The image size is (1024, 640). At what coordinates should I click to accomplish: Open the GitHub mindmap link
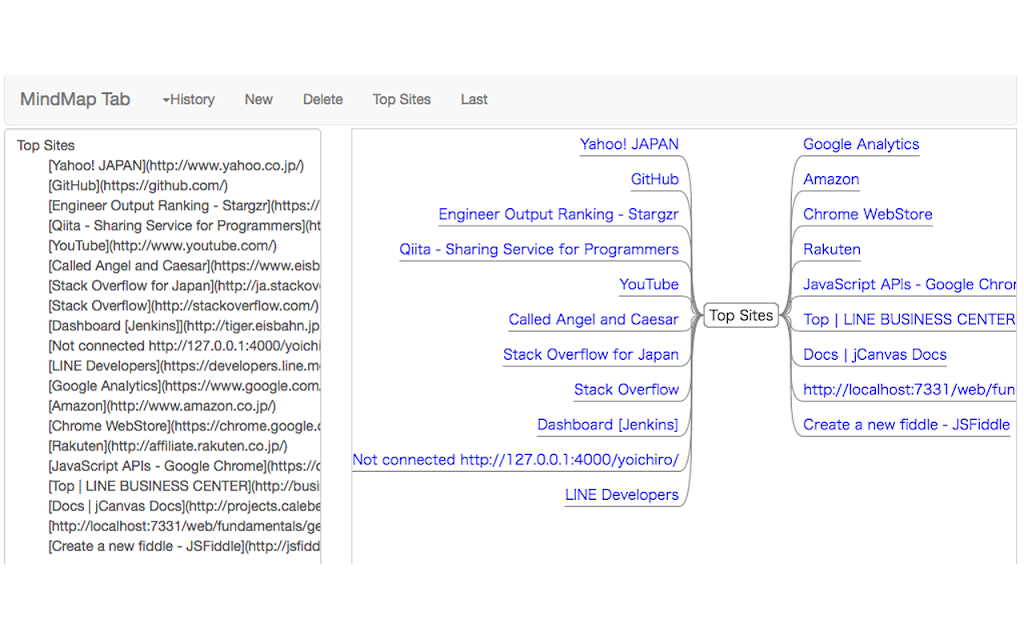coord(655,180)
